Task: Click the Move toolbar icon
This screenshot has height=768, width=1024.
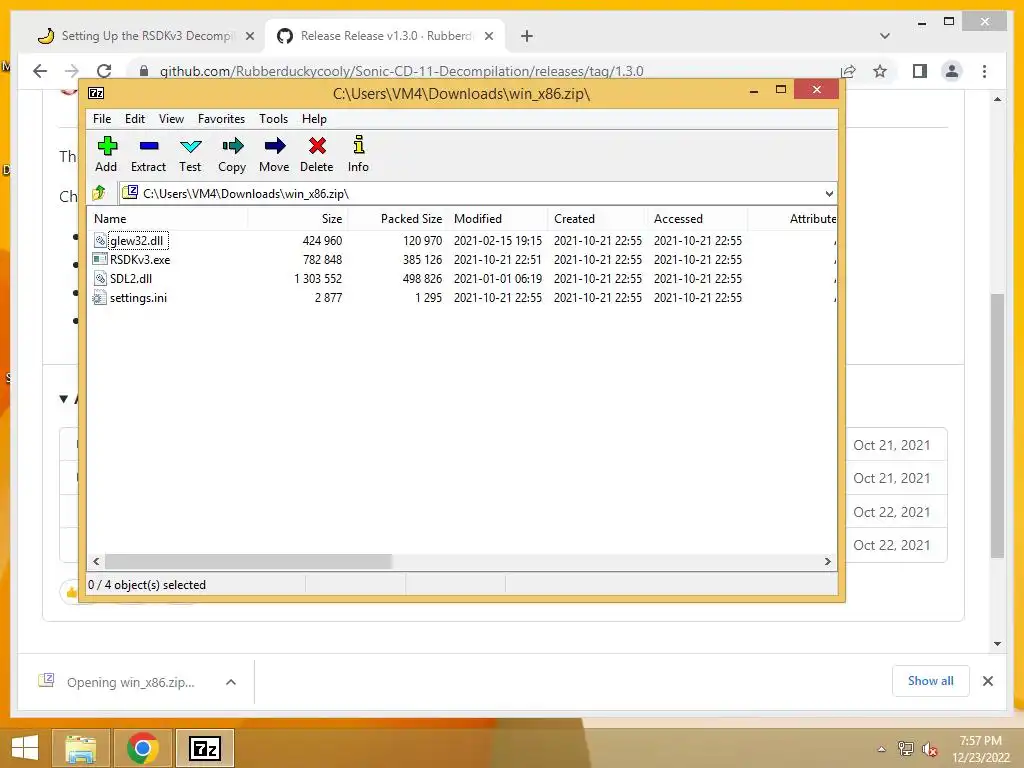Action: pos(274,154)
